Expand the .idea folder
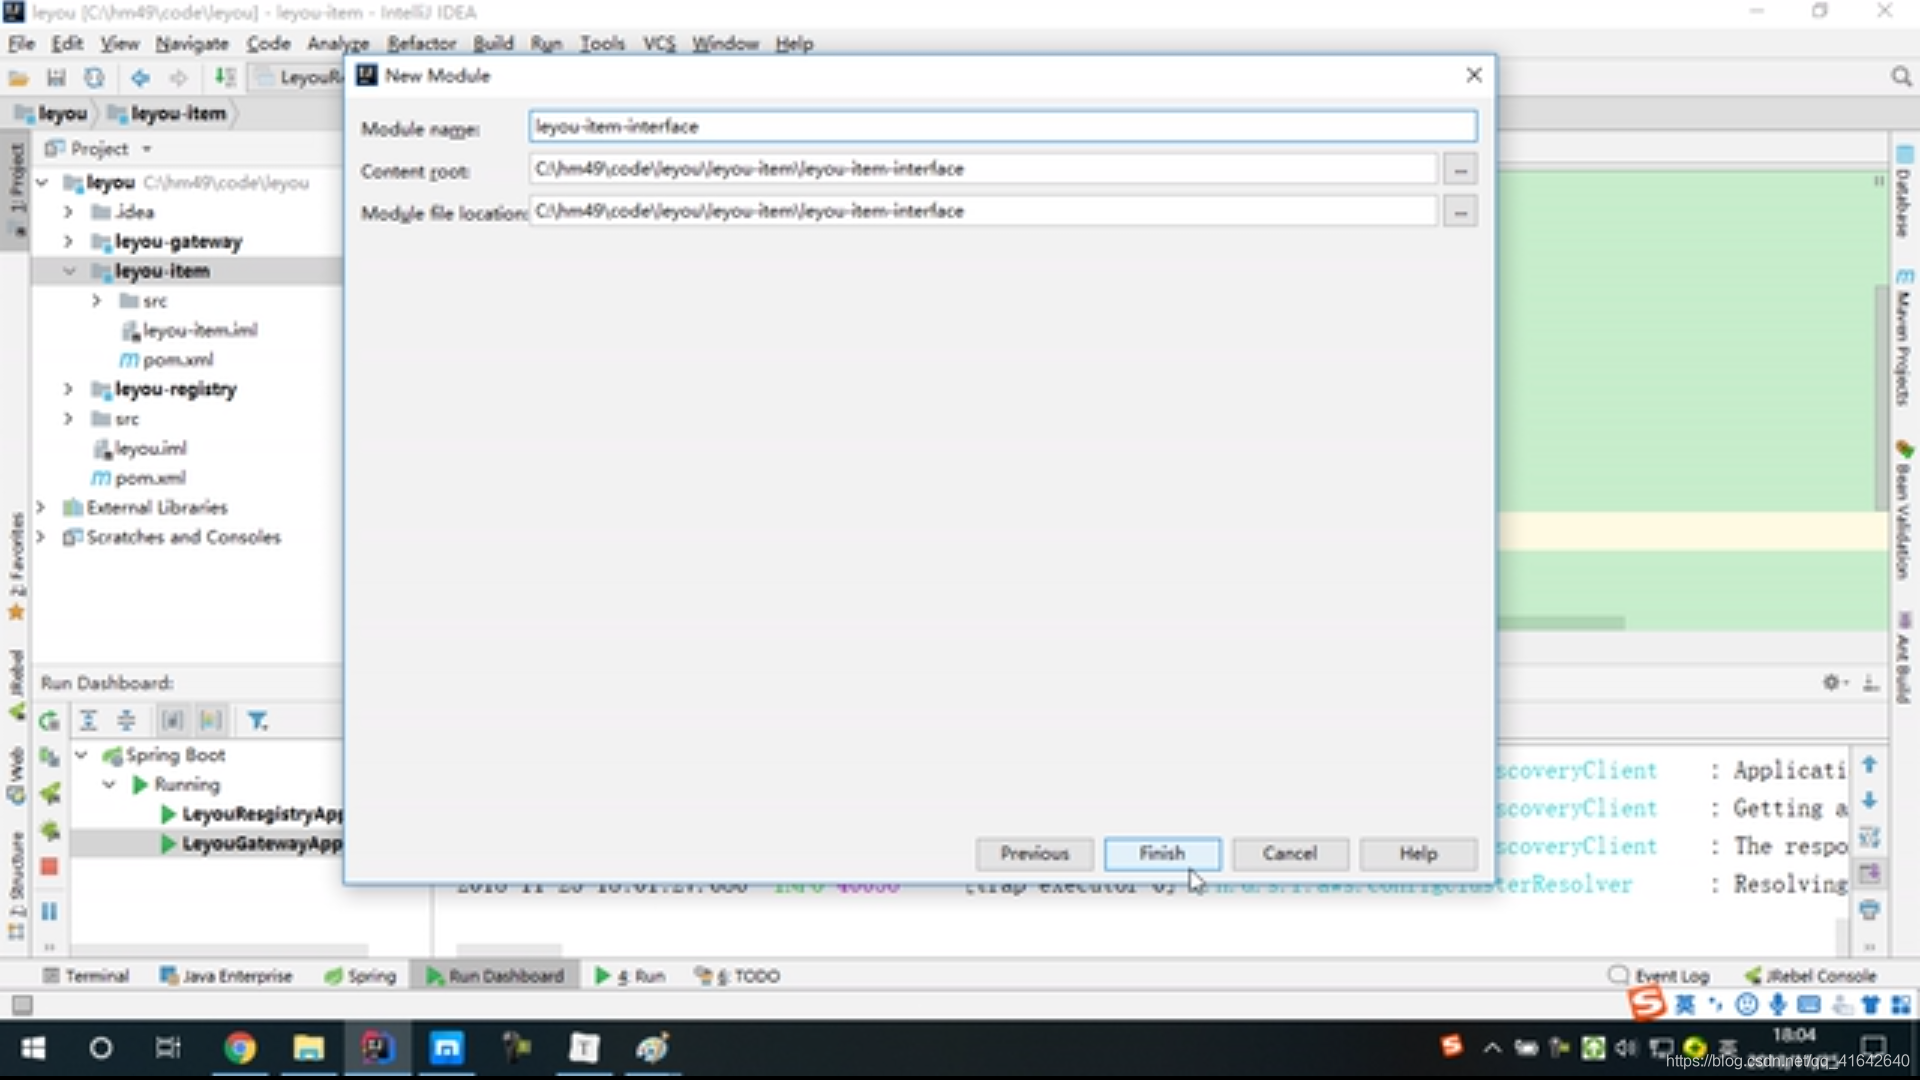1920x1080 pixels. point(68,212)
